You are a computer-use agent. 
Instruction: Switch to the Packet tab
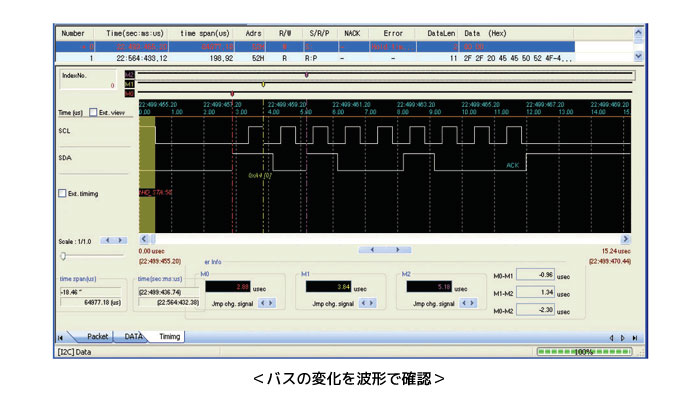[98, 337]
